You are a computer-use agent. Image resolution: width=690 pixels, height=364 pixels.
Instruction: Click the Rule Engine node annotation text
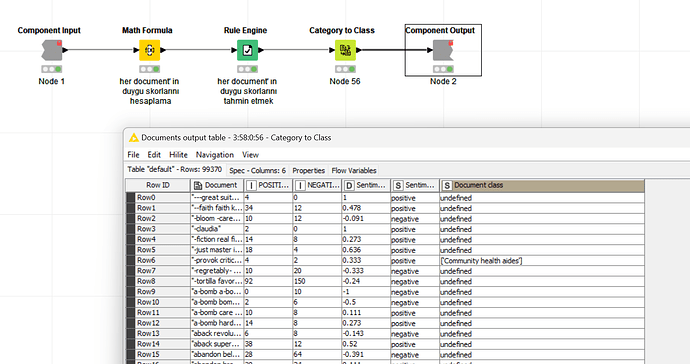click(248, 91)
